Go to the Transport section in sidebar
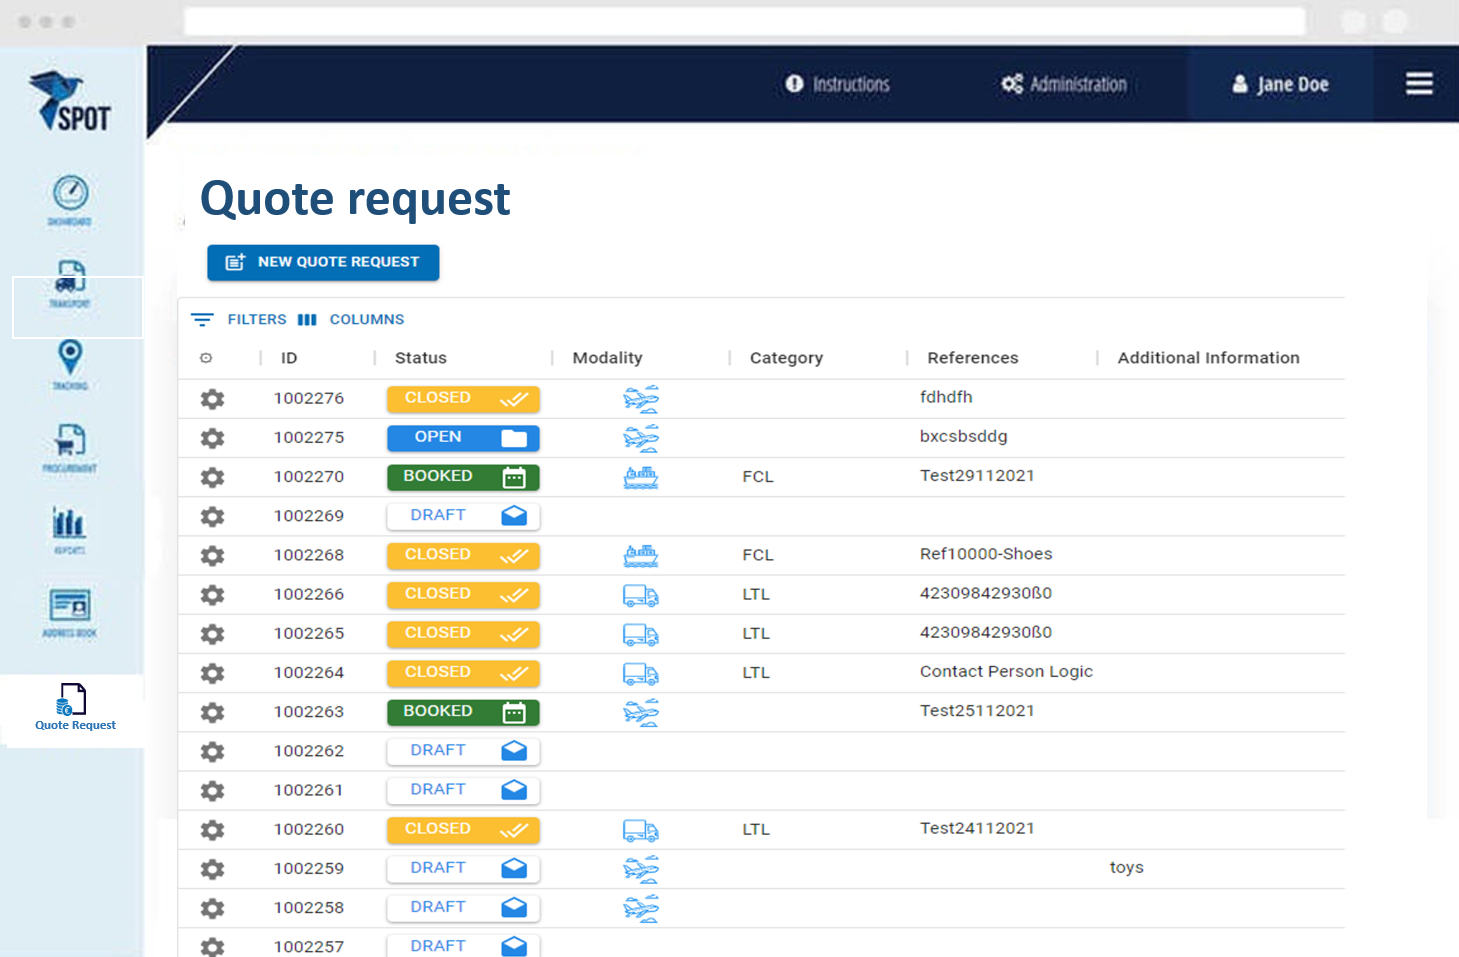 point(71,283)
